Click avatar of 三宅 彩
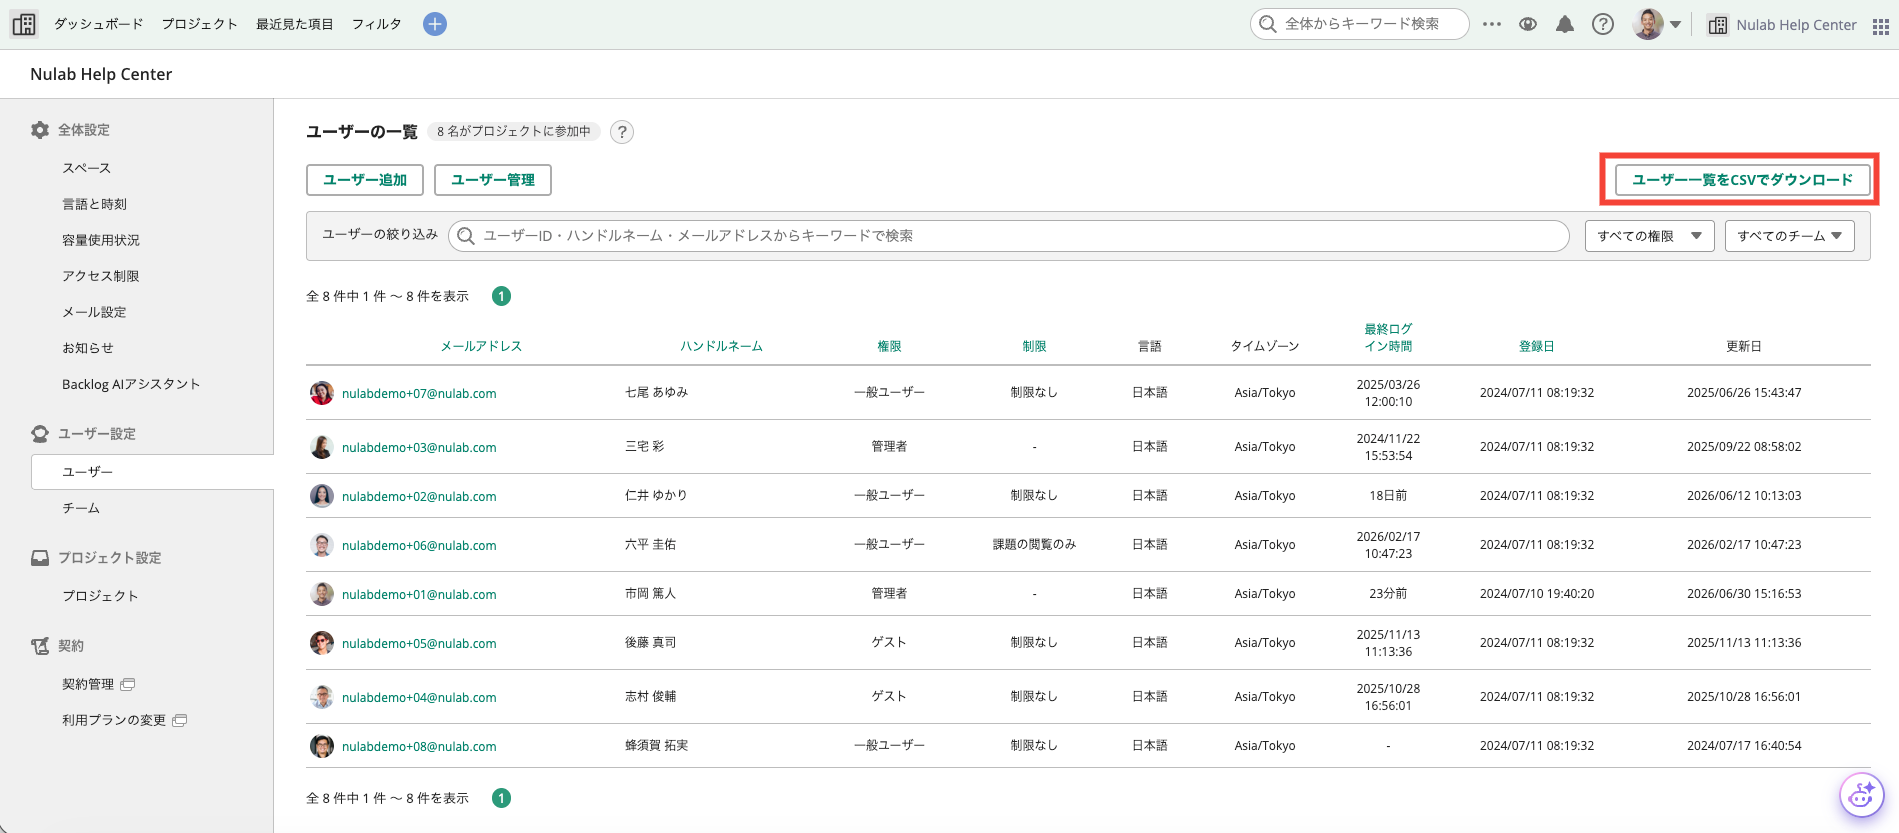This screenshot has height=833, width=1899. pyautogui.click(x=322, y=447)
